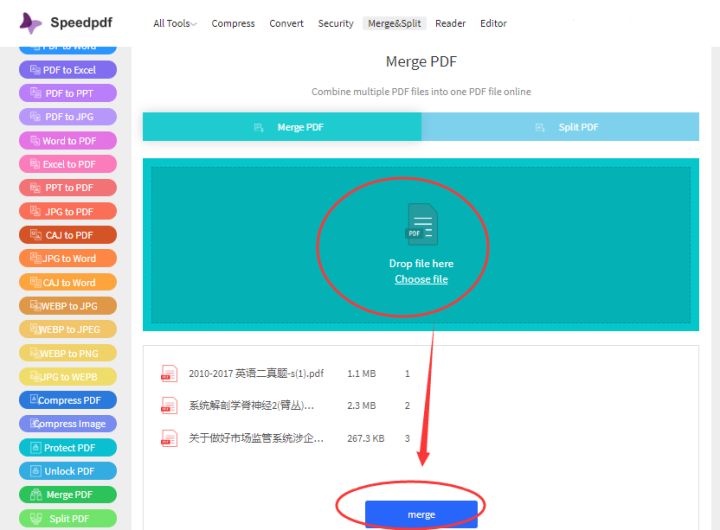Select WEBP to JPEG sidebar button
Viewport: 720px width, 530px height.
click(68, 329)
